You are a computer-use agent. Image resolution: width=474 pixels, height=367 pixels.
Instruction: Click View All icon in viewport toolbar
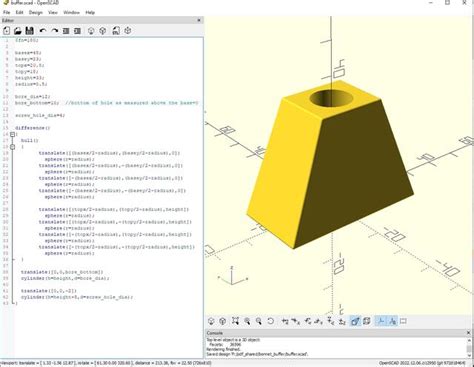[x=235, y=321]
